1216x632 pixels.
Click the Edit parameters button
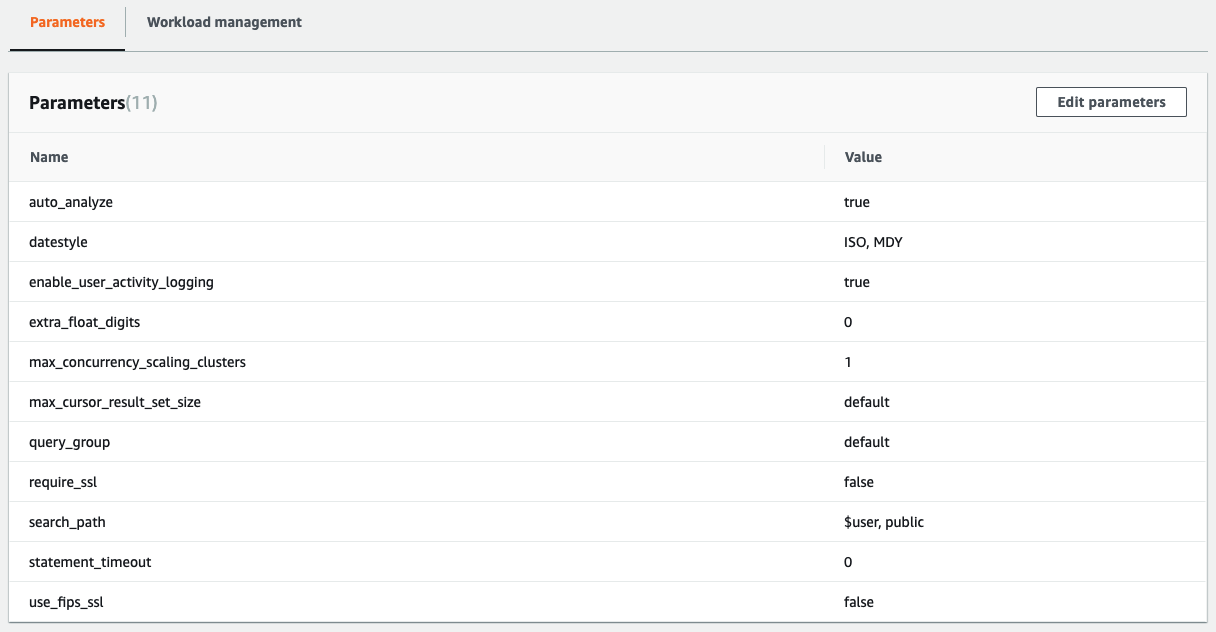coord(1110,101)
